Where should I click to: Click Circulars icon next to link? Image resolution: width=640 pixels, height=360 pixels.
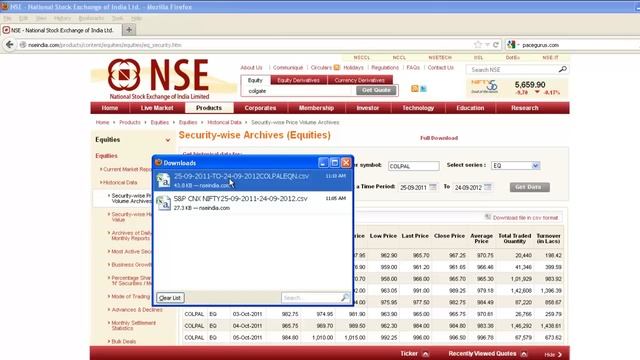(336, 67)
